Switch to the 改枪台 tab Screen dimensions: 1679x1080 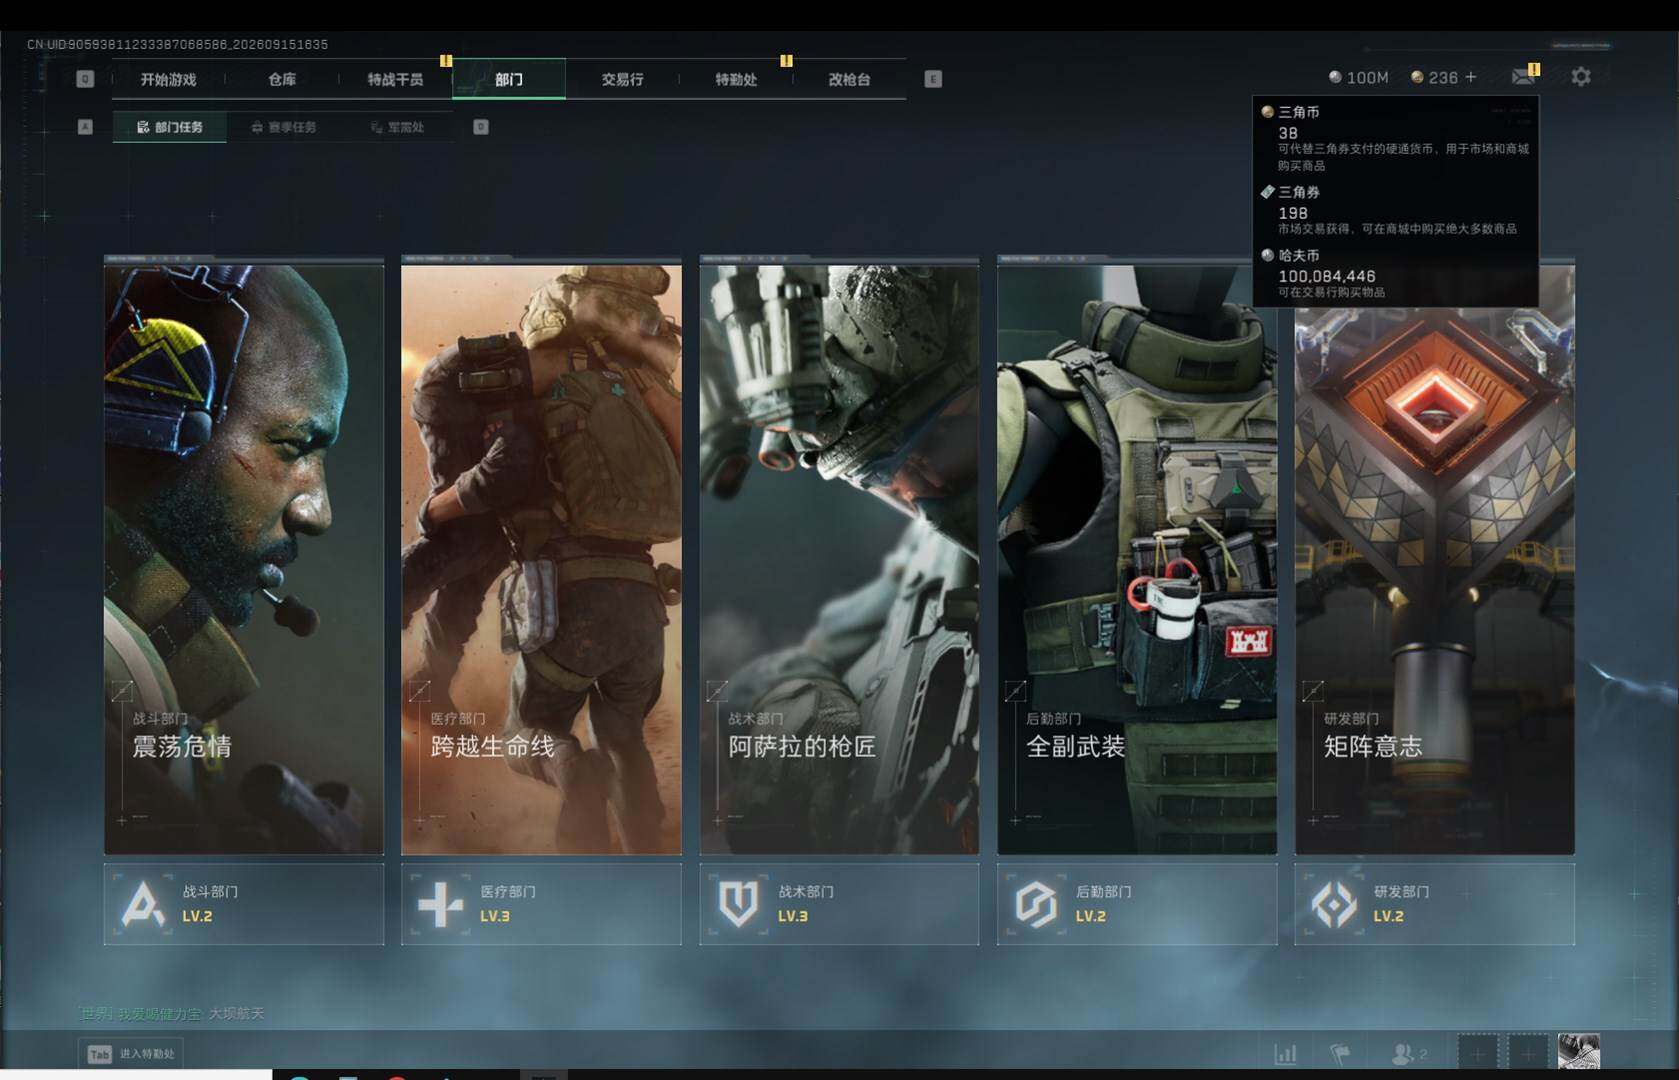[849, 79]
